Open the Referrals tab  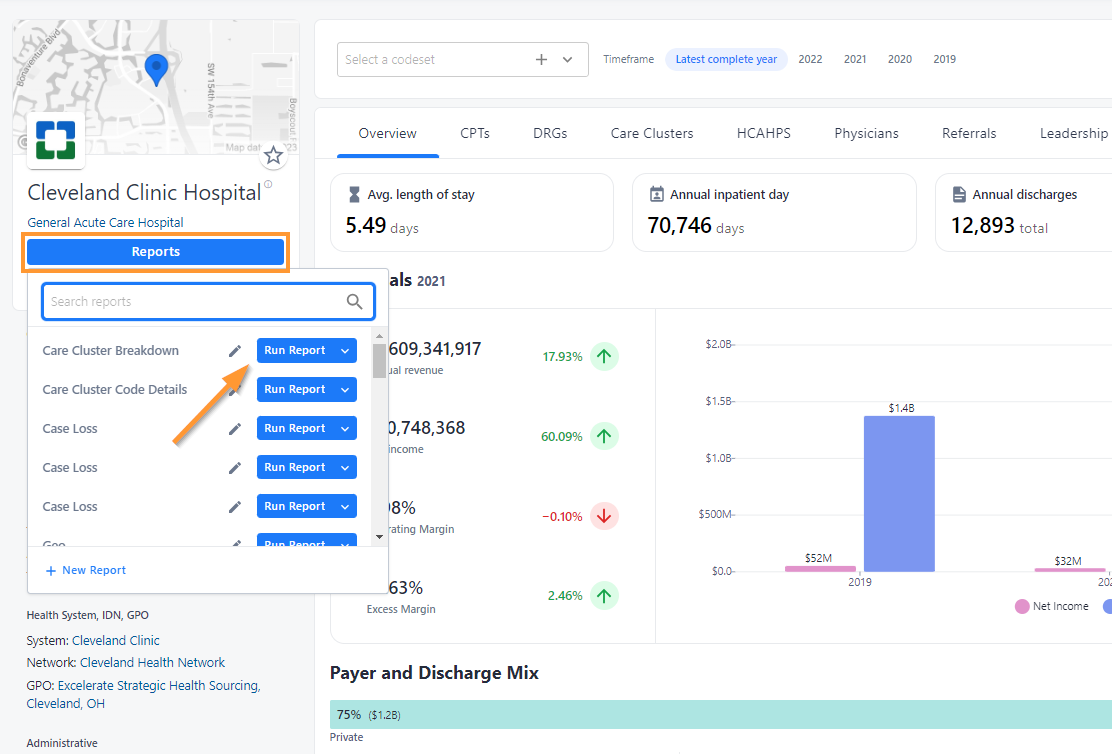pos(969,133)
